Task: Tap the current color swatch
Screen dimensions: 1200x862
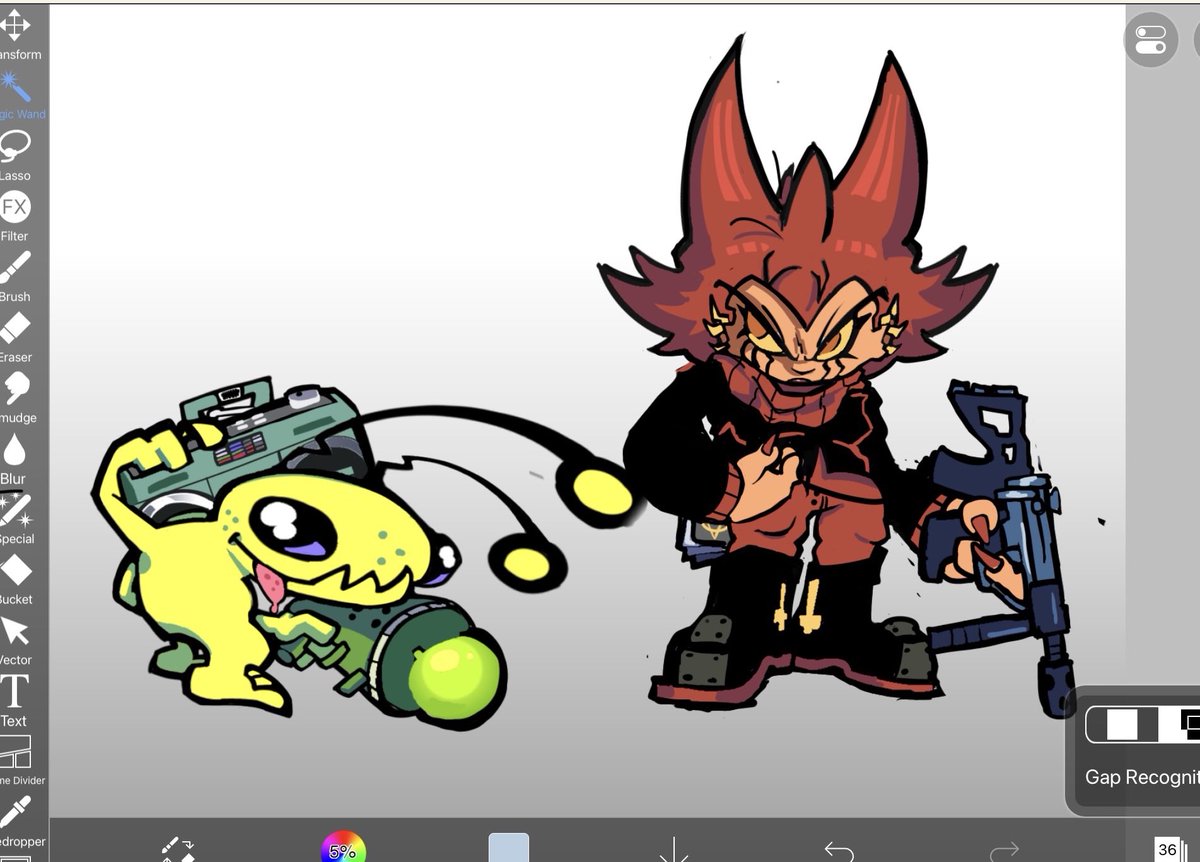Action: (x=509, y=848)
